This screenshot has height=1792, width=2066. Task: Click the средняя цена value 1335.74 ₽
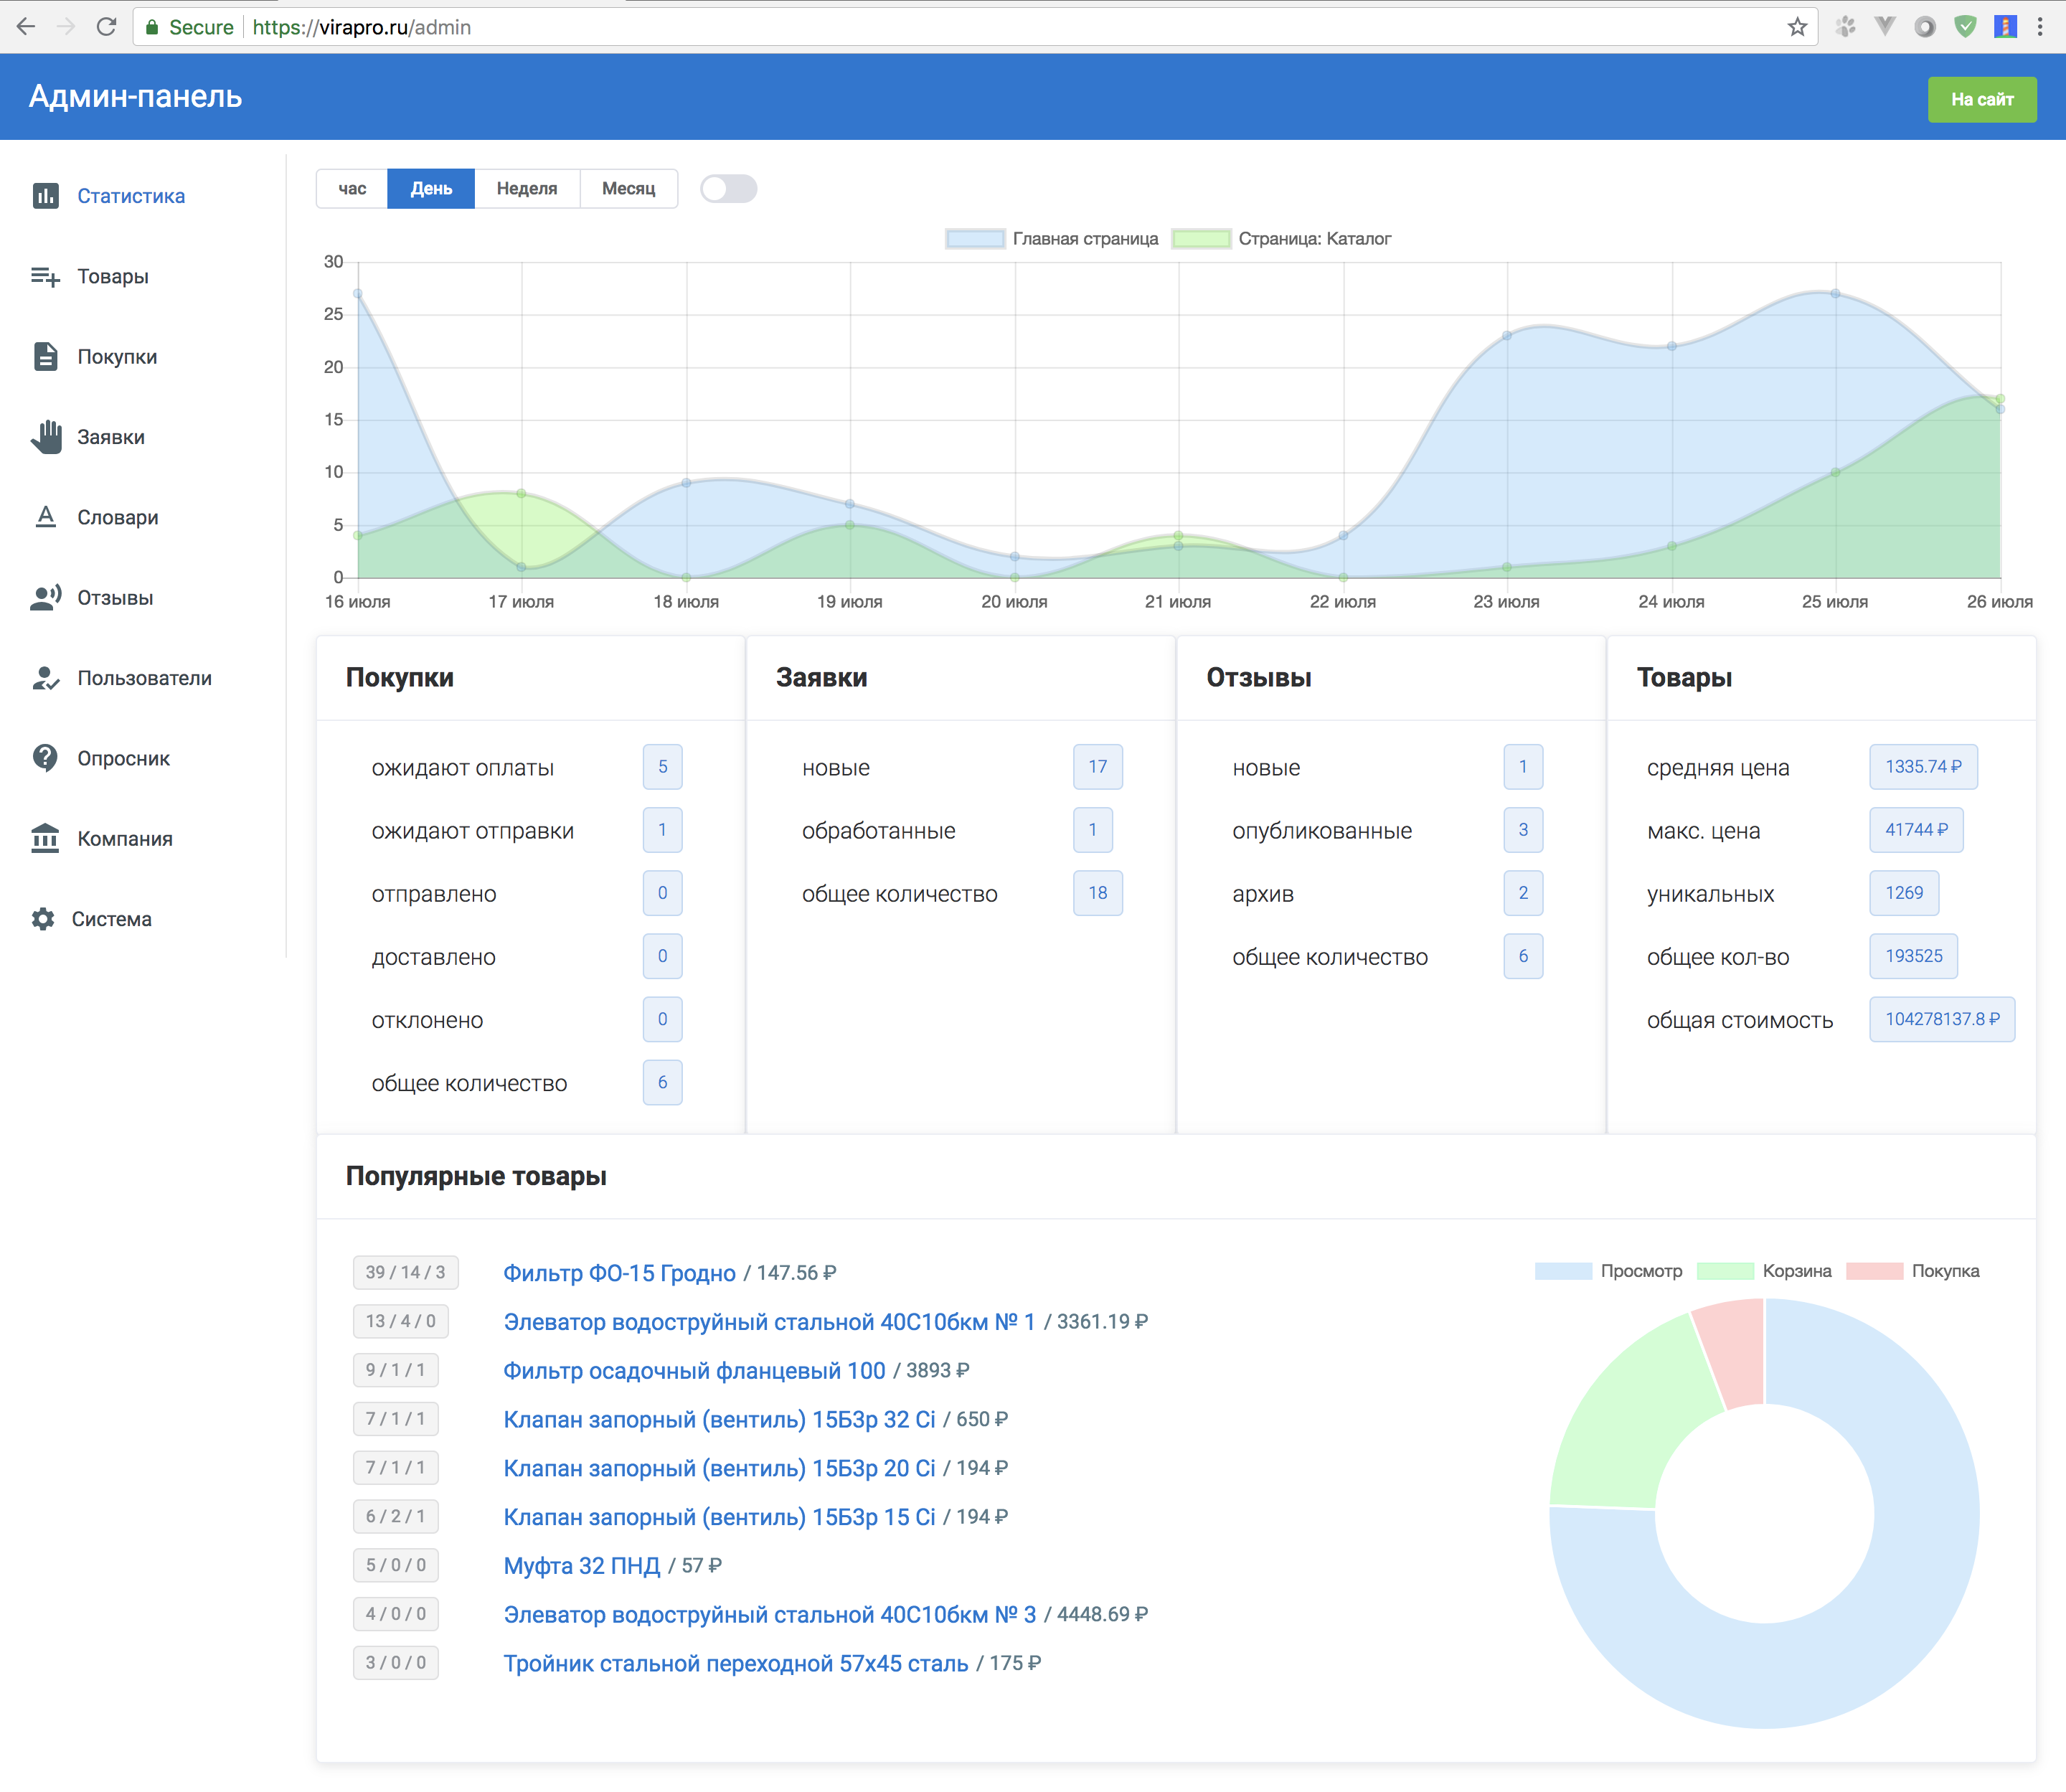pos(1923,767)
